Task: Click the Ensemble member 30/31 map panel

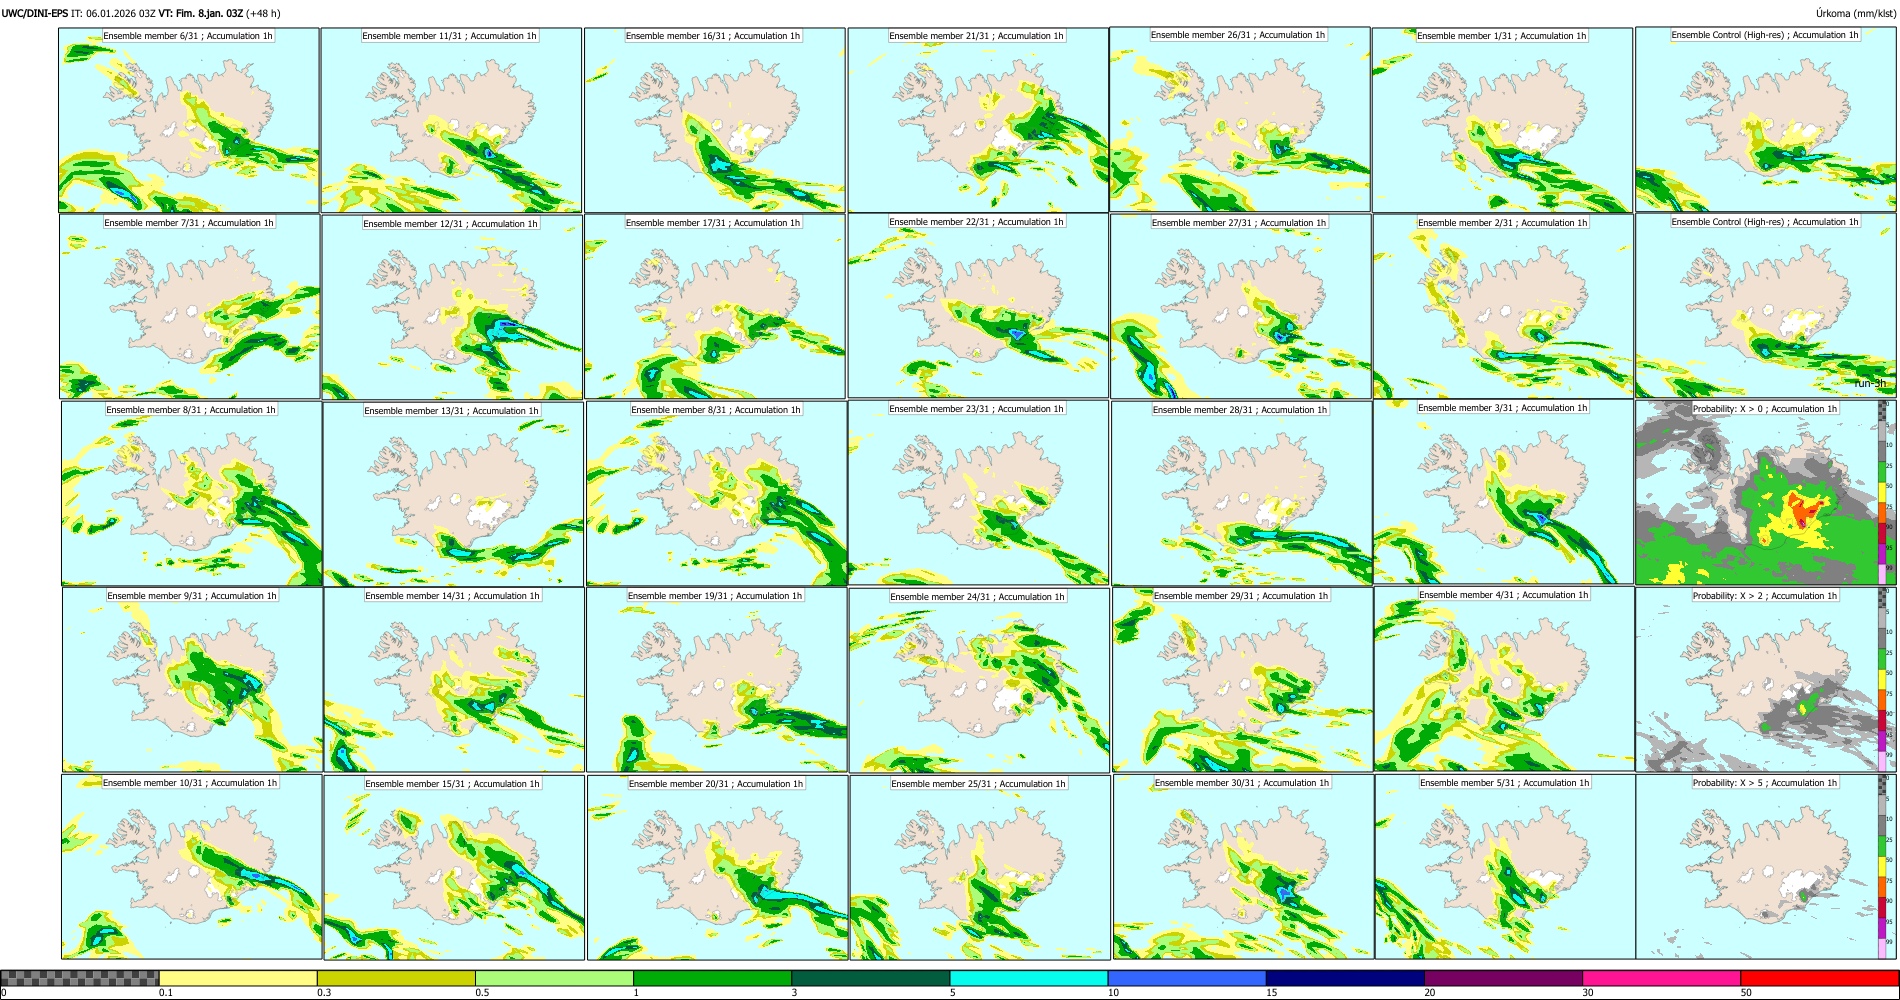Action: tap(1243, 867)
